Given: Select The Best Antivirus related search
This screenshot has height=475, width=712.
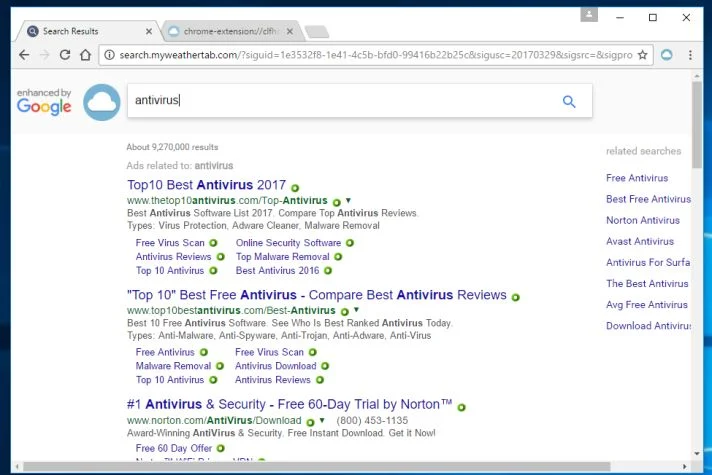Looking at the screenshot, I should [647, 283].
